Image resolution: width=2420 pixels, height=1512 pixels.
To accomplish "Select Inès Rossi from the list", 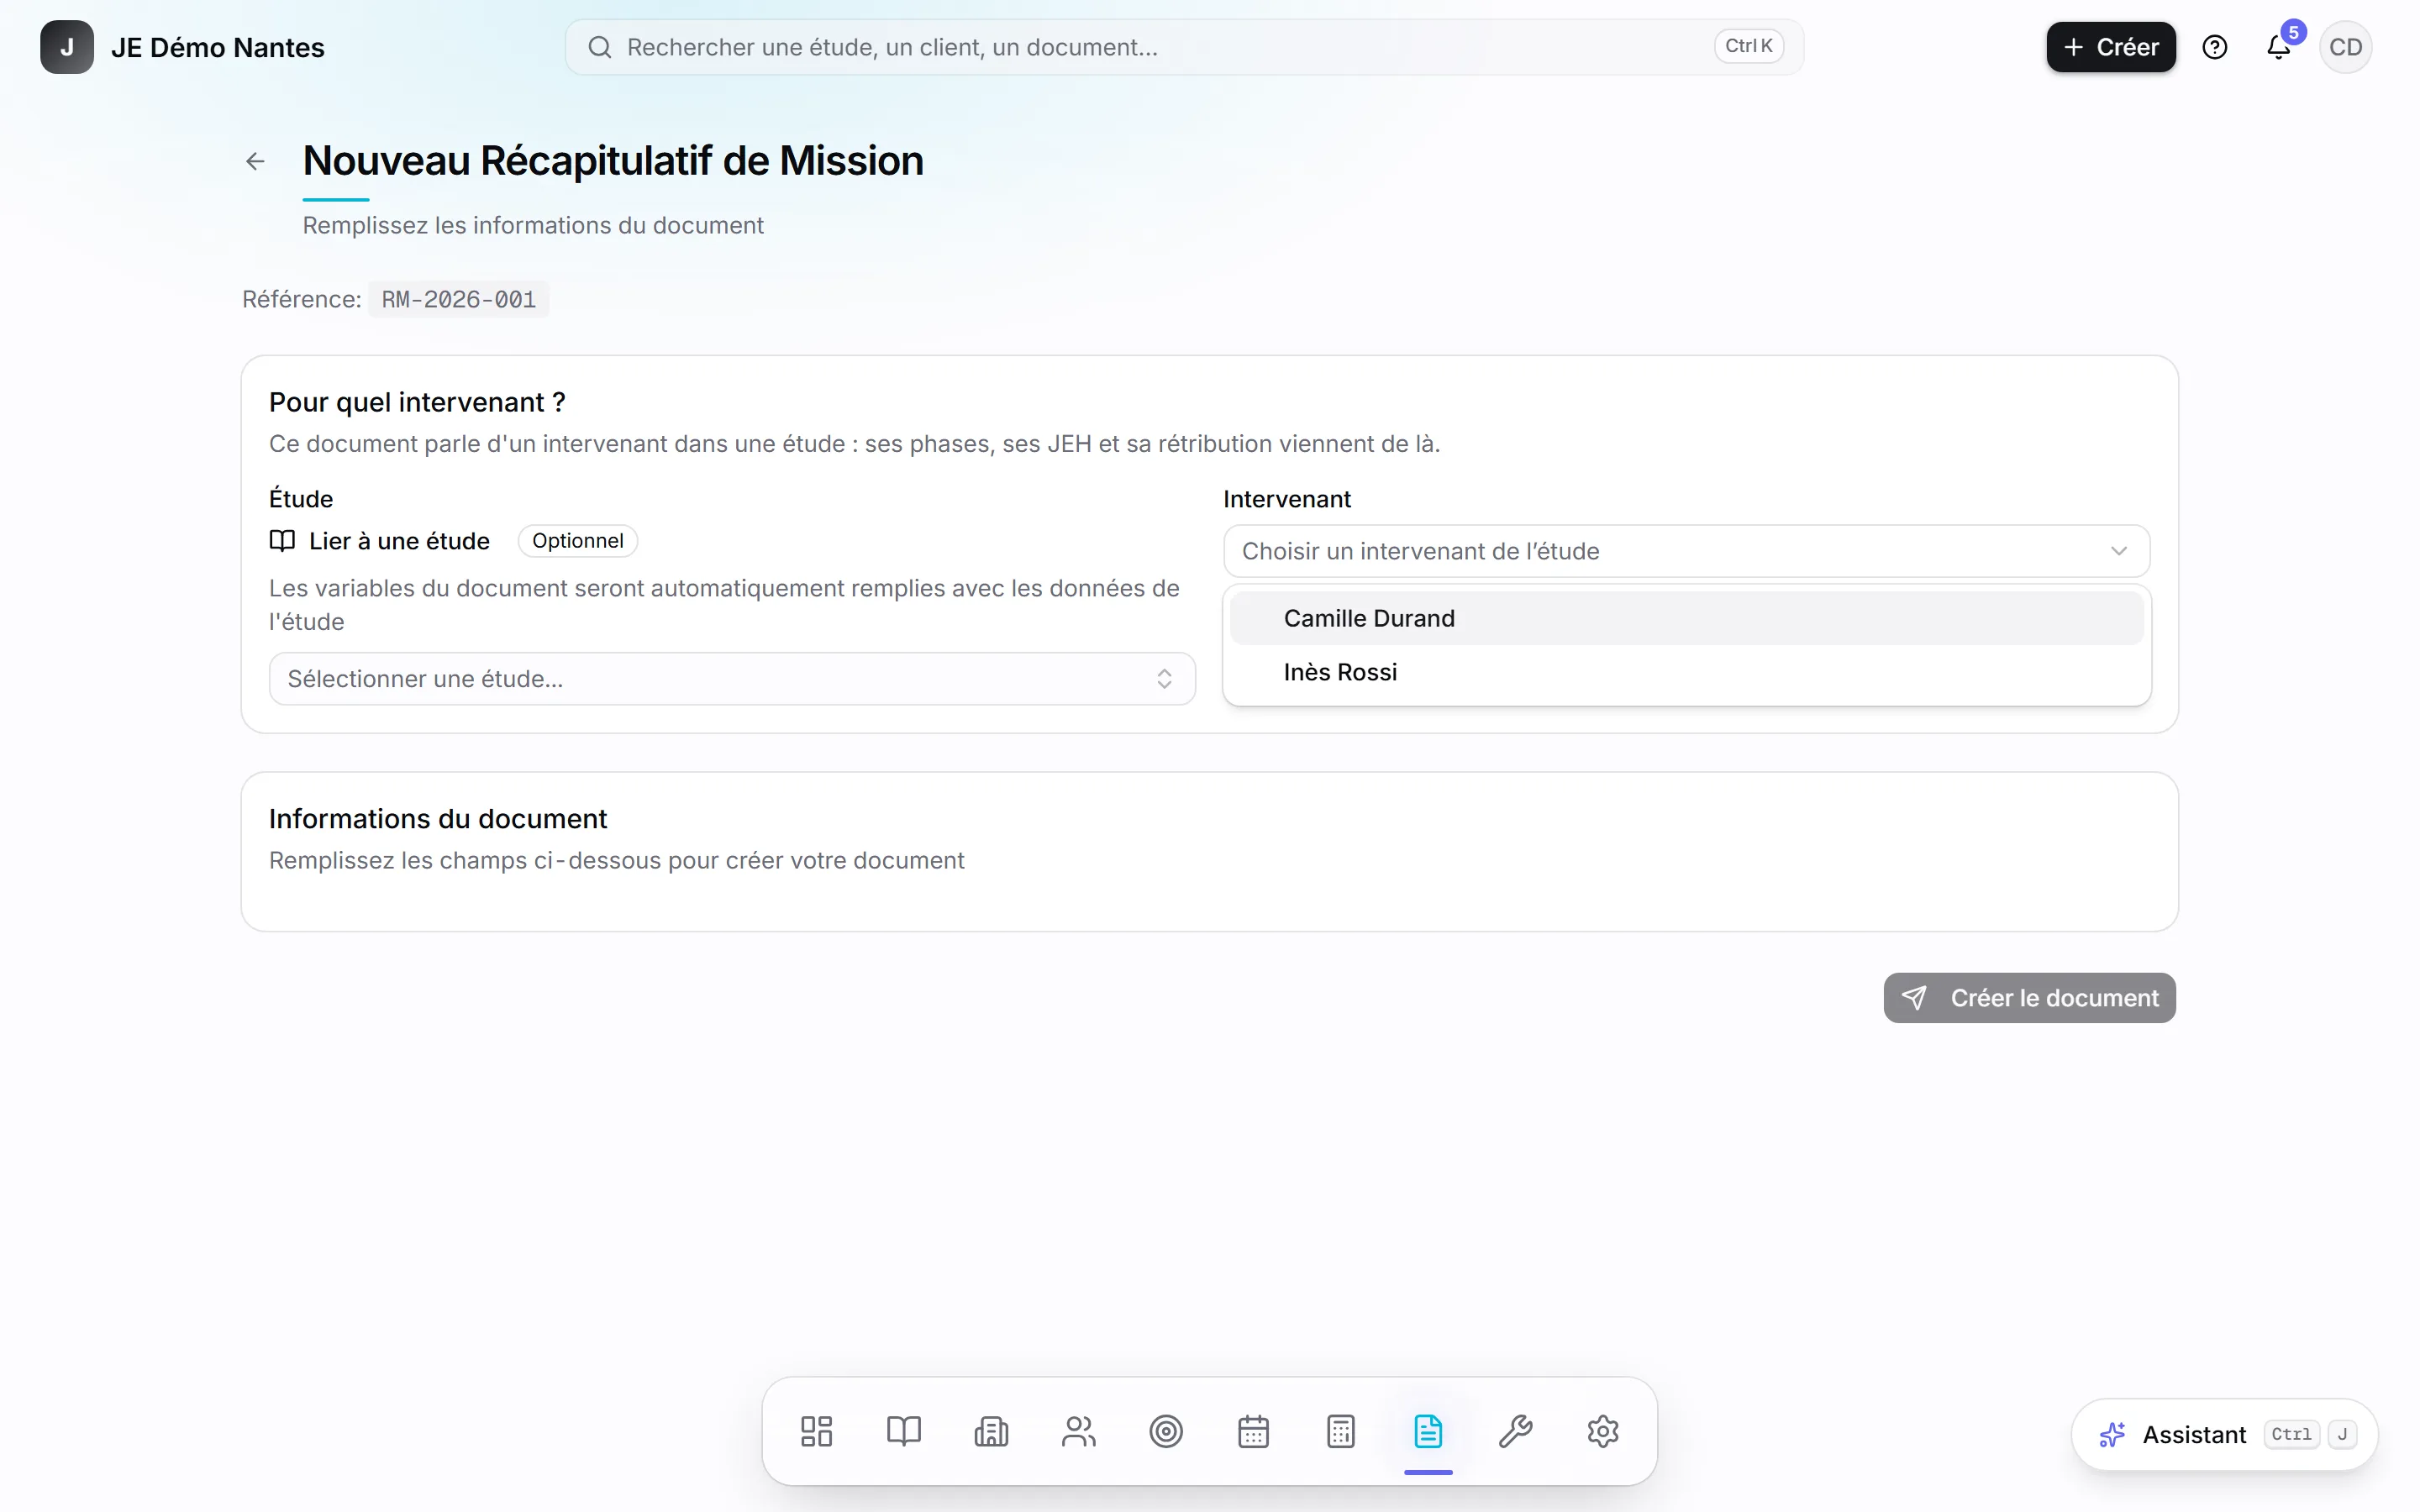I will click(1686, 672).
